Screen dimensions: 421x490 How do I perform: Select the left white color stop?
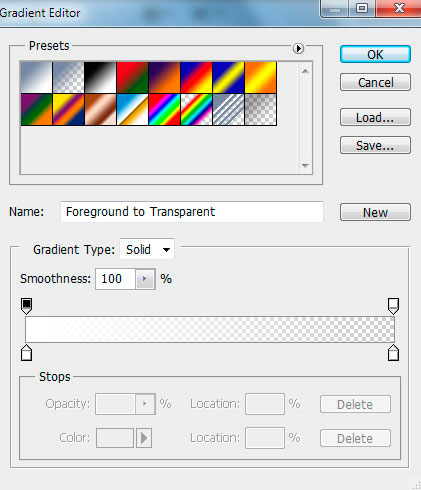pyautogui.click(x=26, y=353)
